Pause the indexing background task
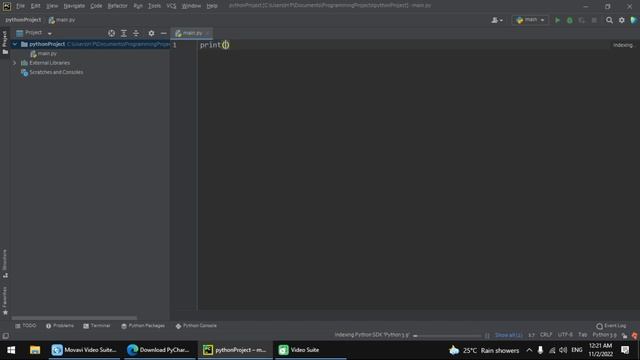Image resolution: width=640 pixels, height=360 pixels. 487,336
